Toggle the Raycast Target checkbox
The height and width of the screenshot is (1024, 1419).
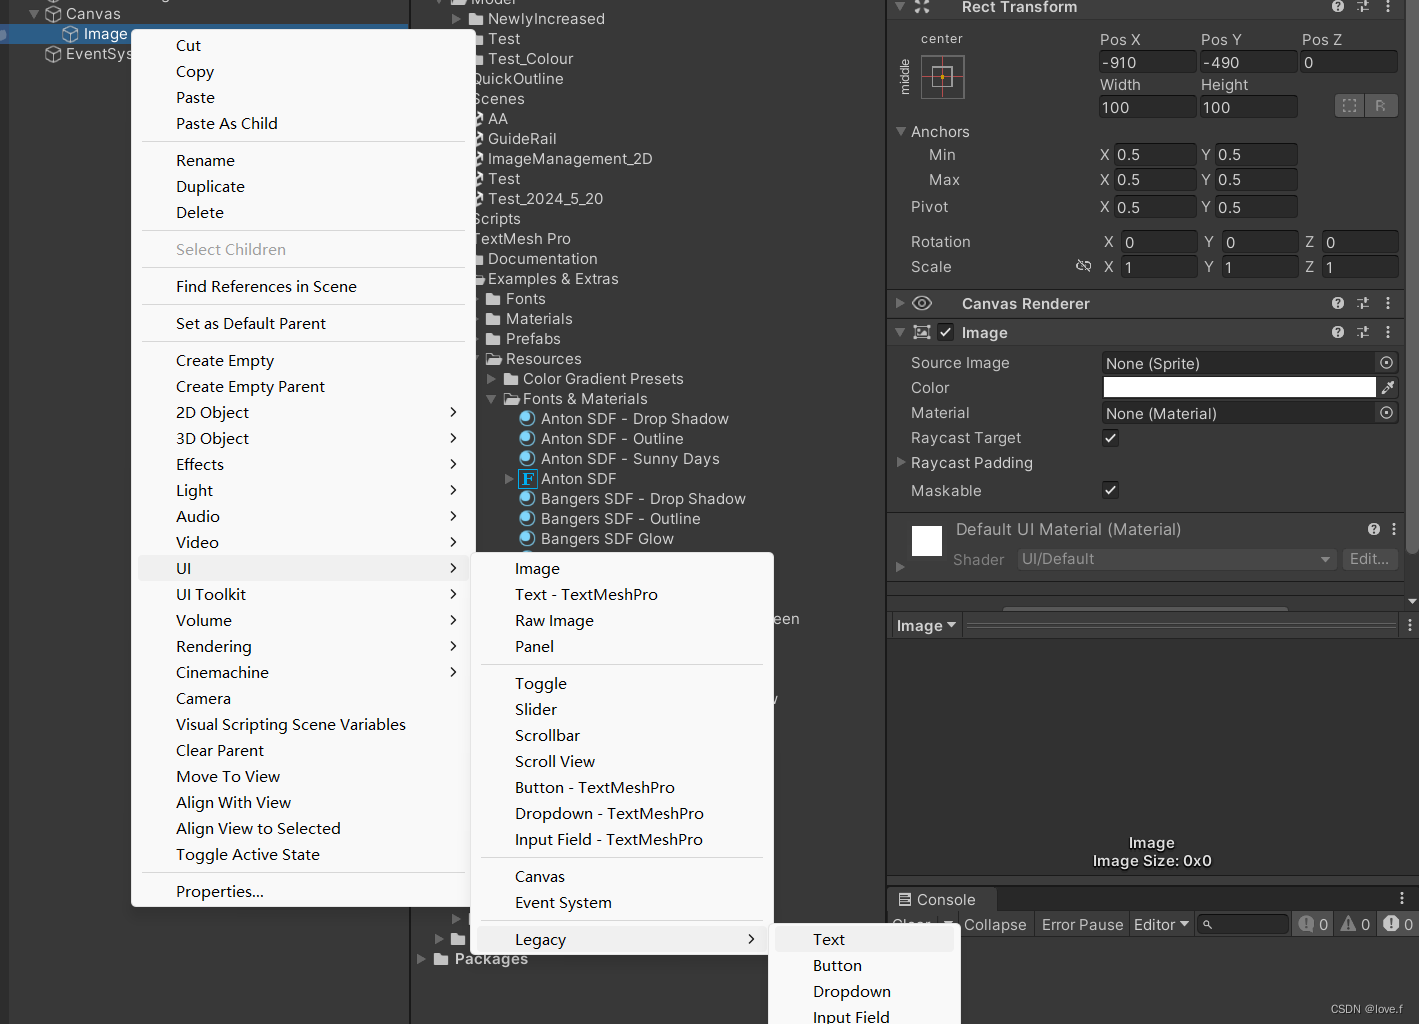1110,437
